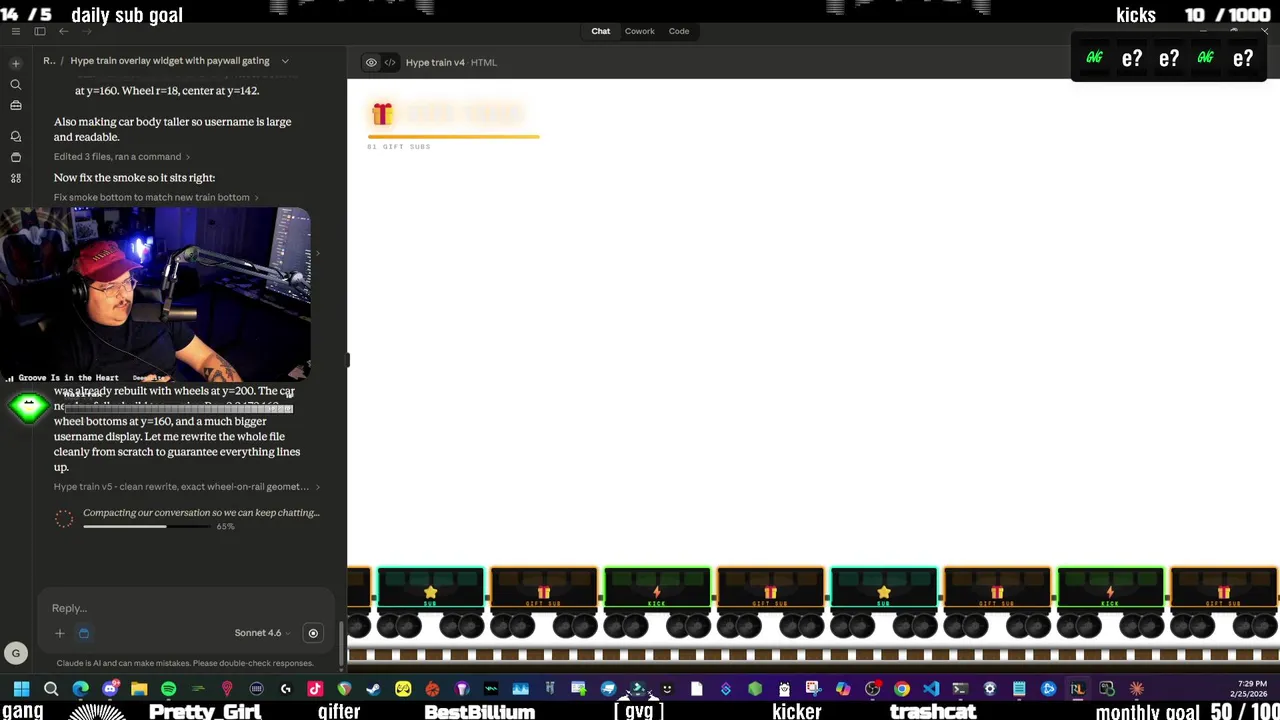Expand 'Edited 3 files, ran a command'

coord(121,157)
